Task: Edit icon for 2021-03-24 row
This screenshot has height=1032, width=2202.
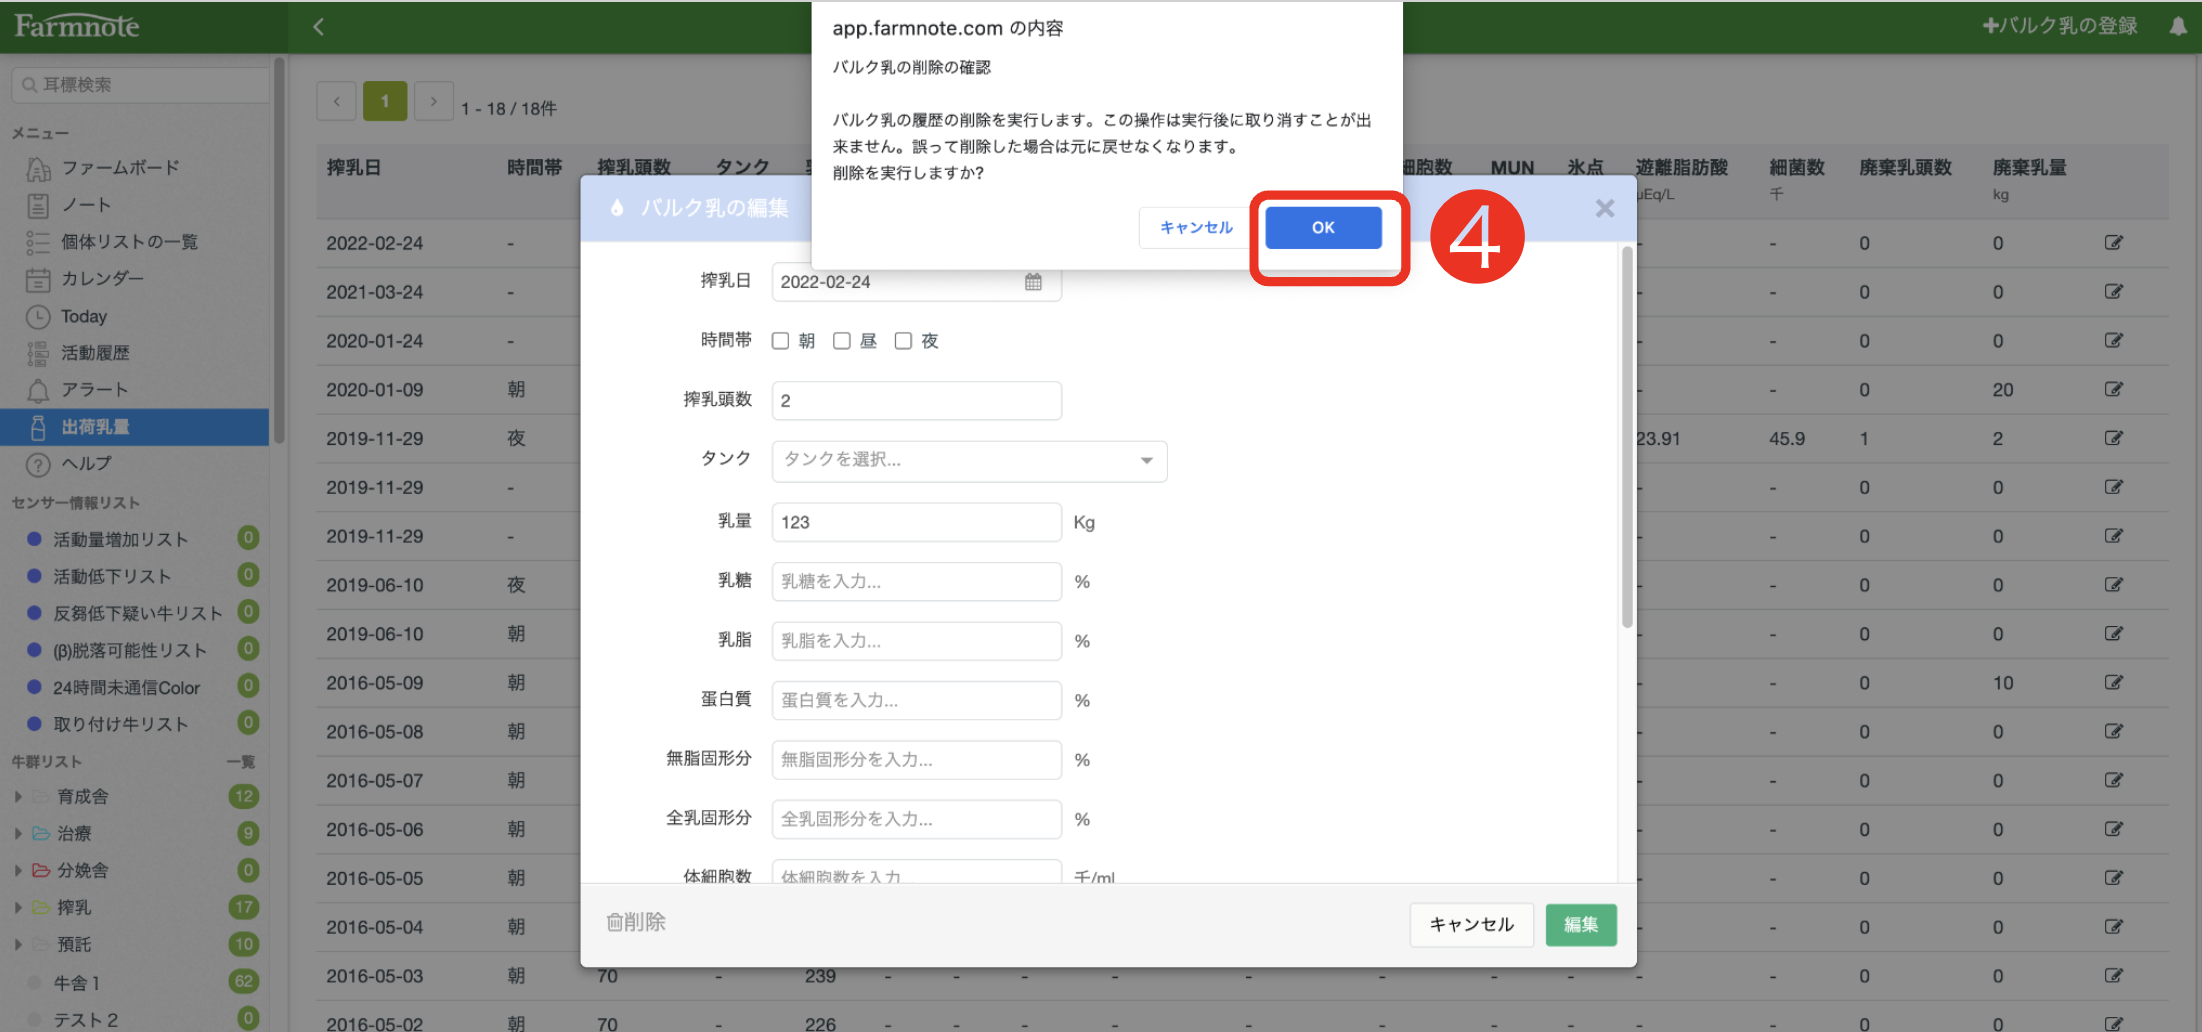Action: coord(2113,292)
